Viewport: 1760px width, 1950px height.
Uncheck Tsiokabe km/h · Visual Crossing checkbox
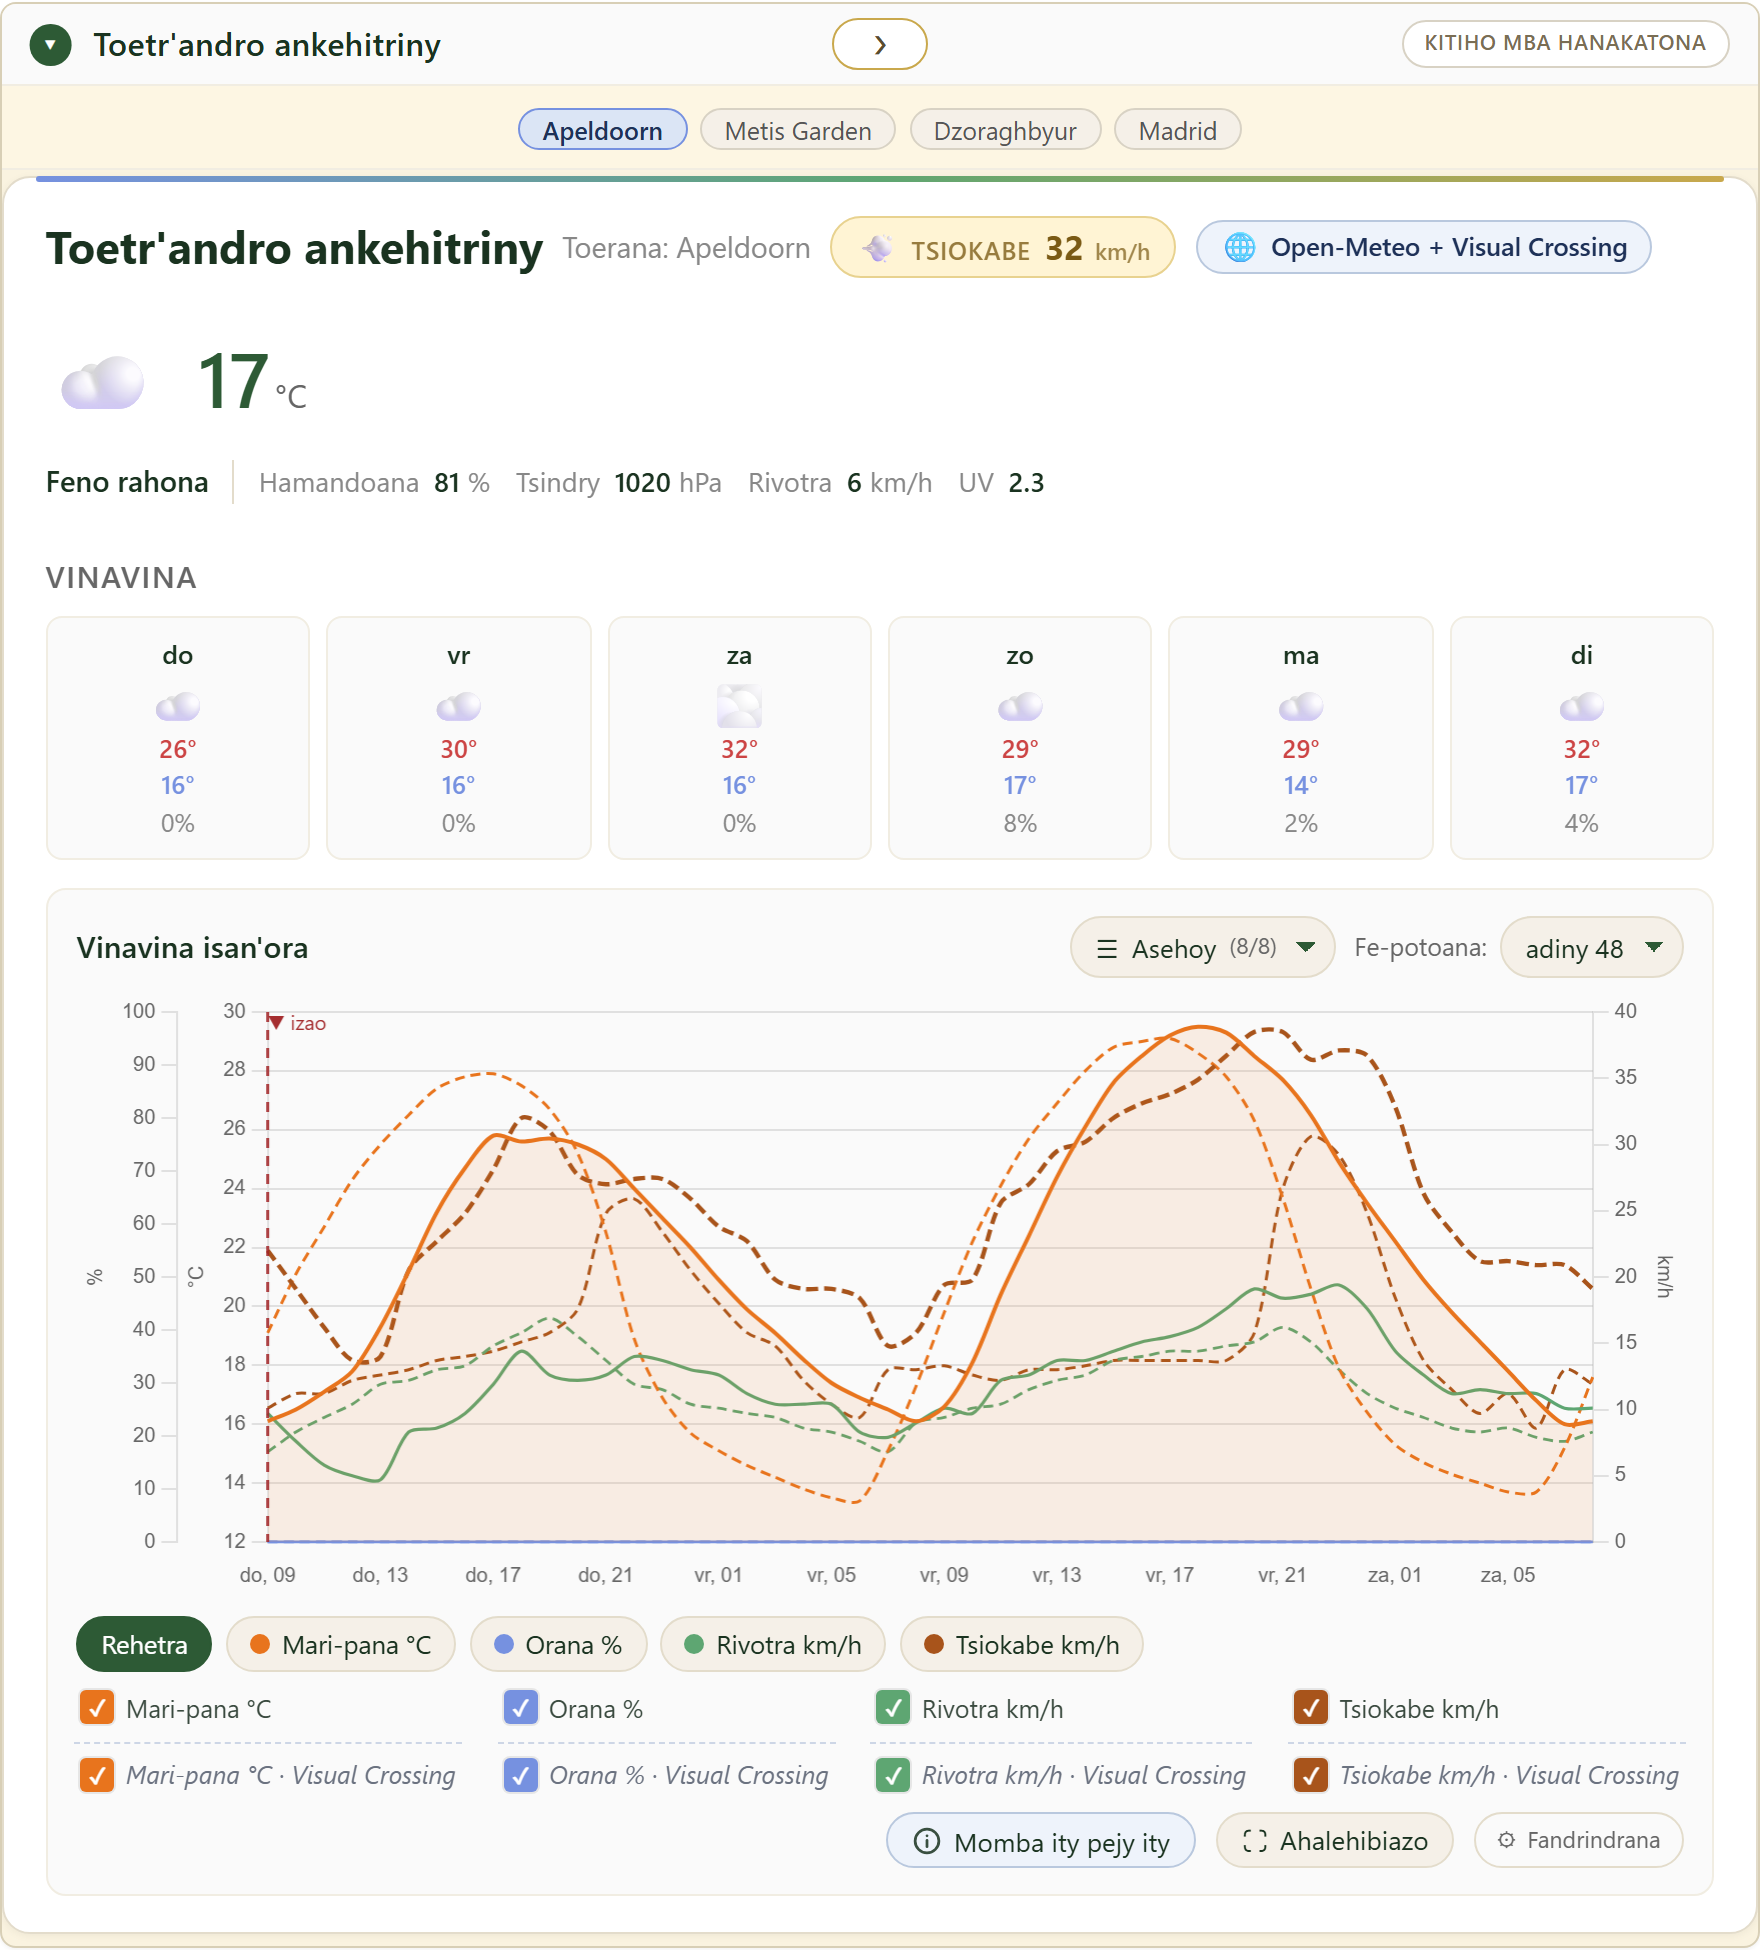(x=1310, y=1775)
